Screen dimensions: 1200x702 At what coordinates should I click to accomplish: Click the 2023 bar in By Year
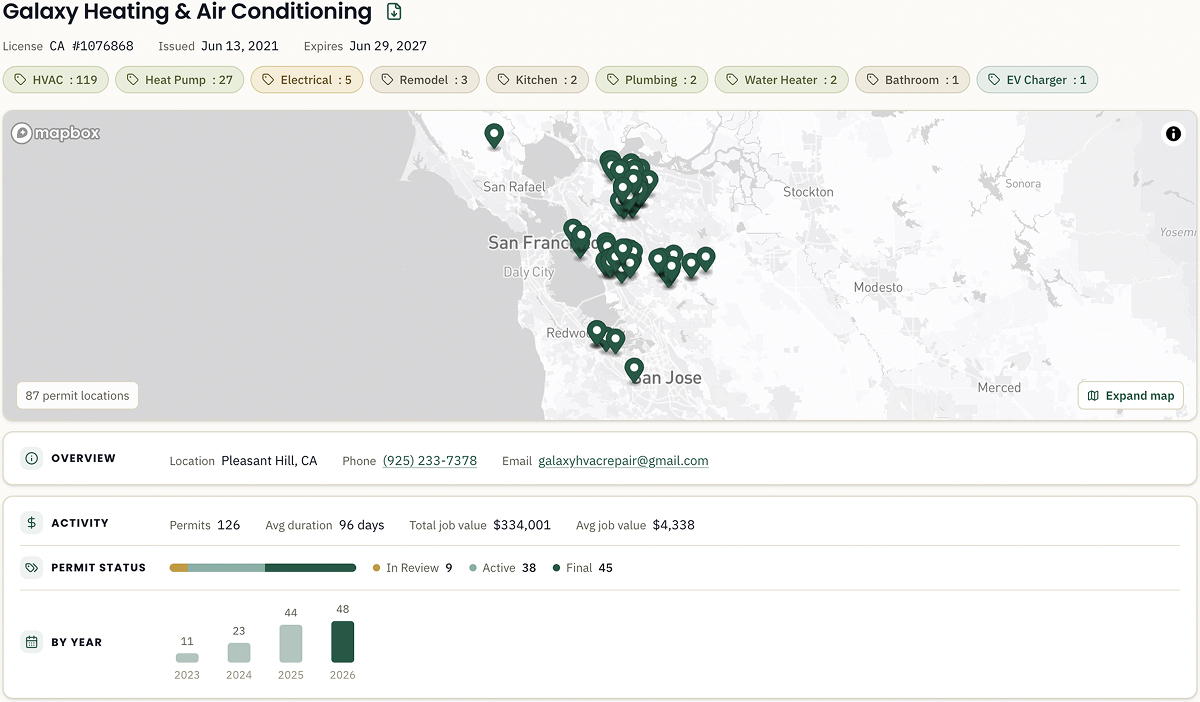(187, 658)
